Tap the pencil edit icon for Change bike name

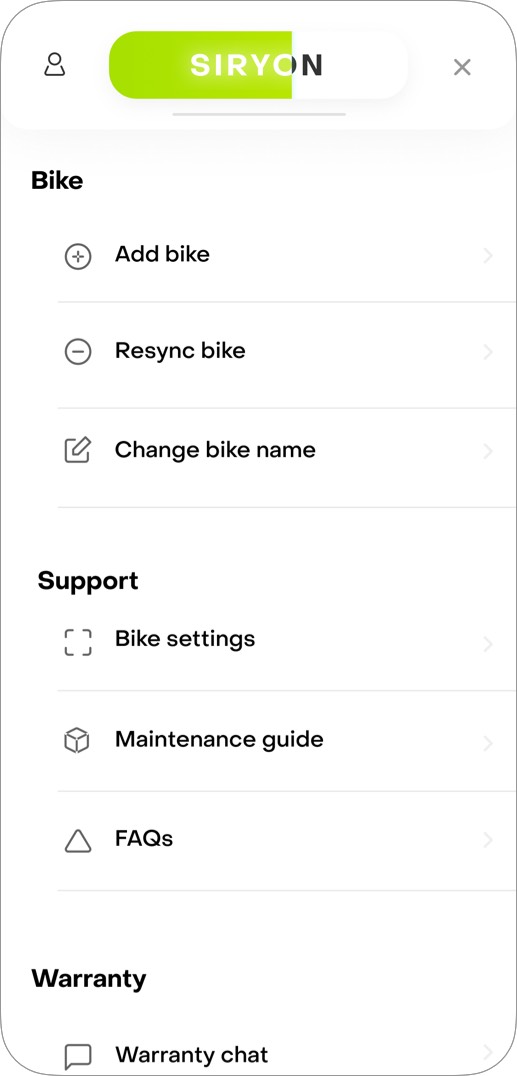(x=78, y=450)
